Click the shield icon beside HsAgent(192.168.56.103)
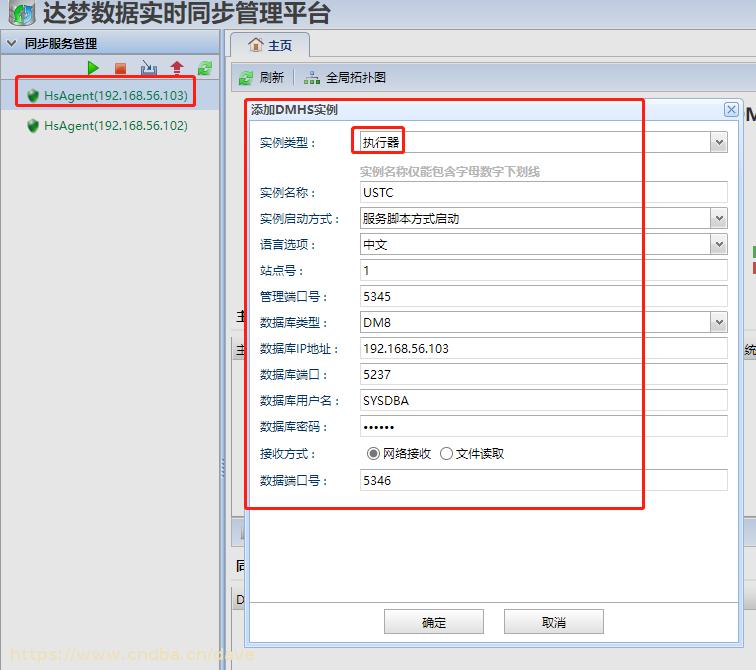 (x=33, y=95)
